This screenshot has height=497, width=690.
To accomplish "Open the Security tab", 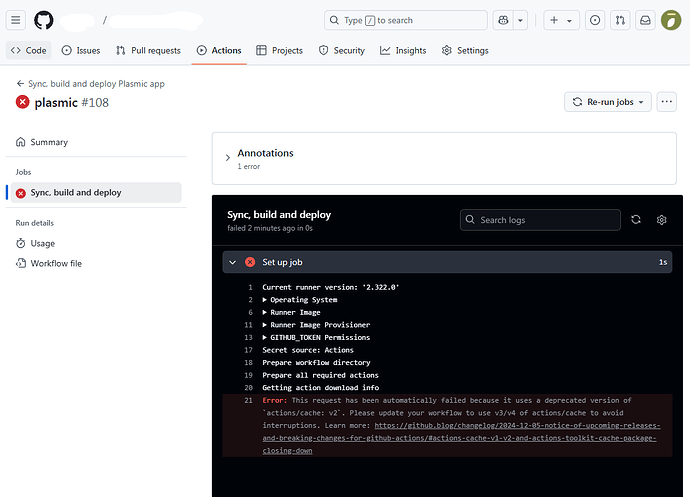I will click(342, 51).
